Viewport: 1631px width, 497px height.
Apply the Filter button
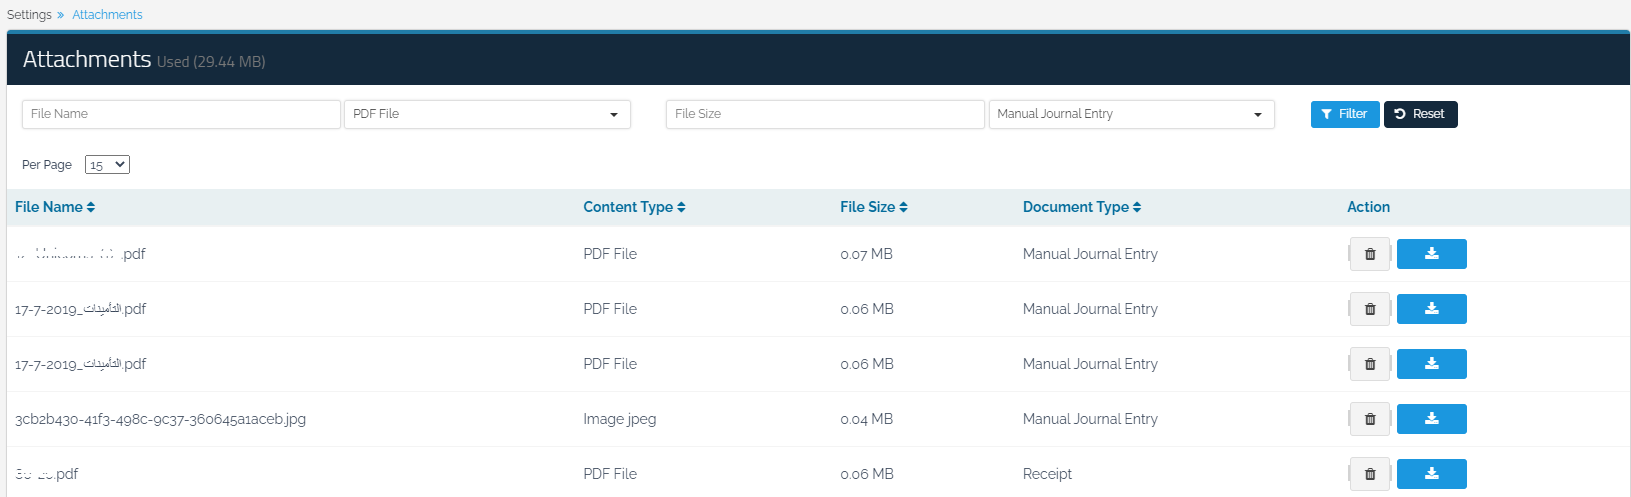click(1344, 114)
